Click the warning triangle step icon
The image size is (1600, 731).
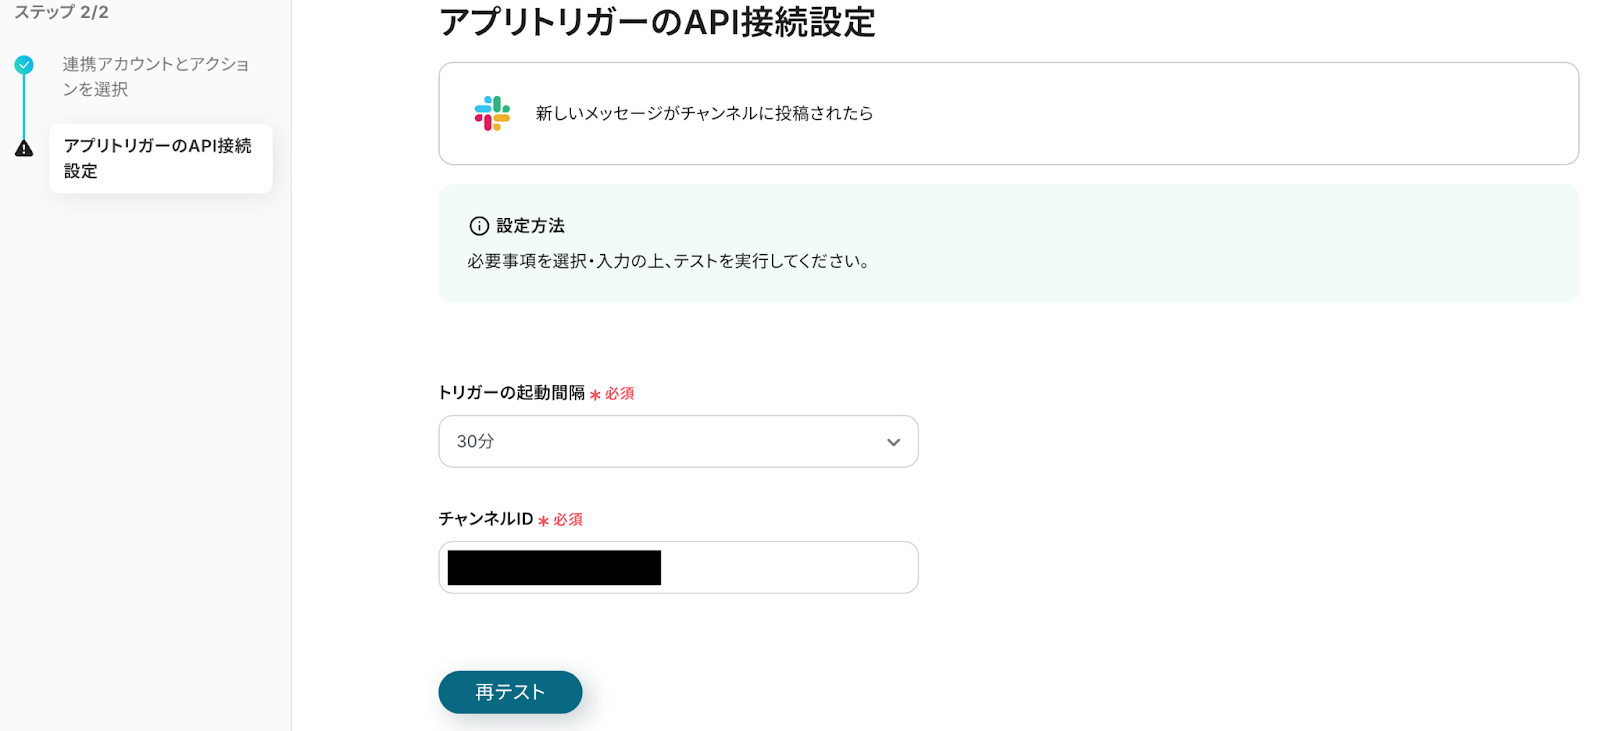click(x=24, y=149)
